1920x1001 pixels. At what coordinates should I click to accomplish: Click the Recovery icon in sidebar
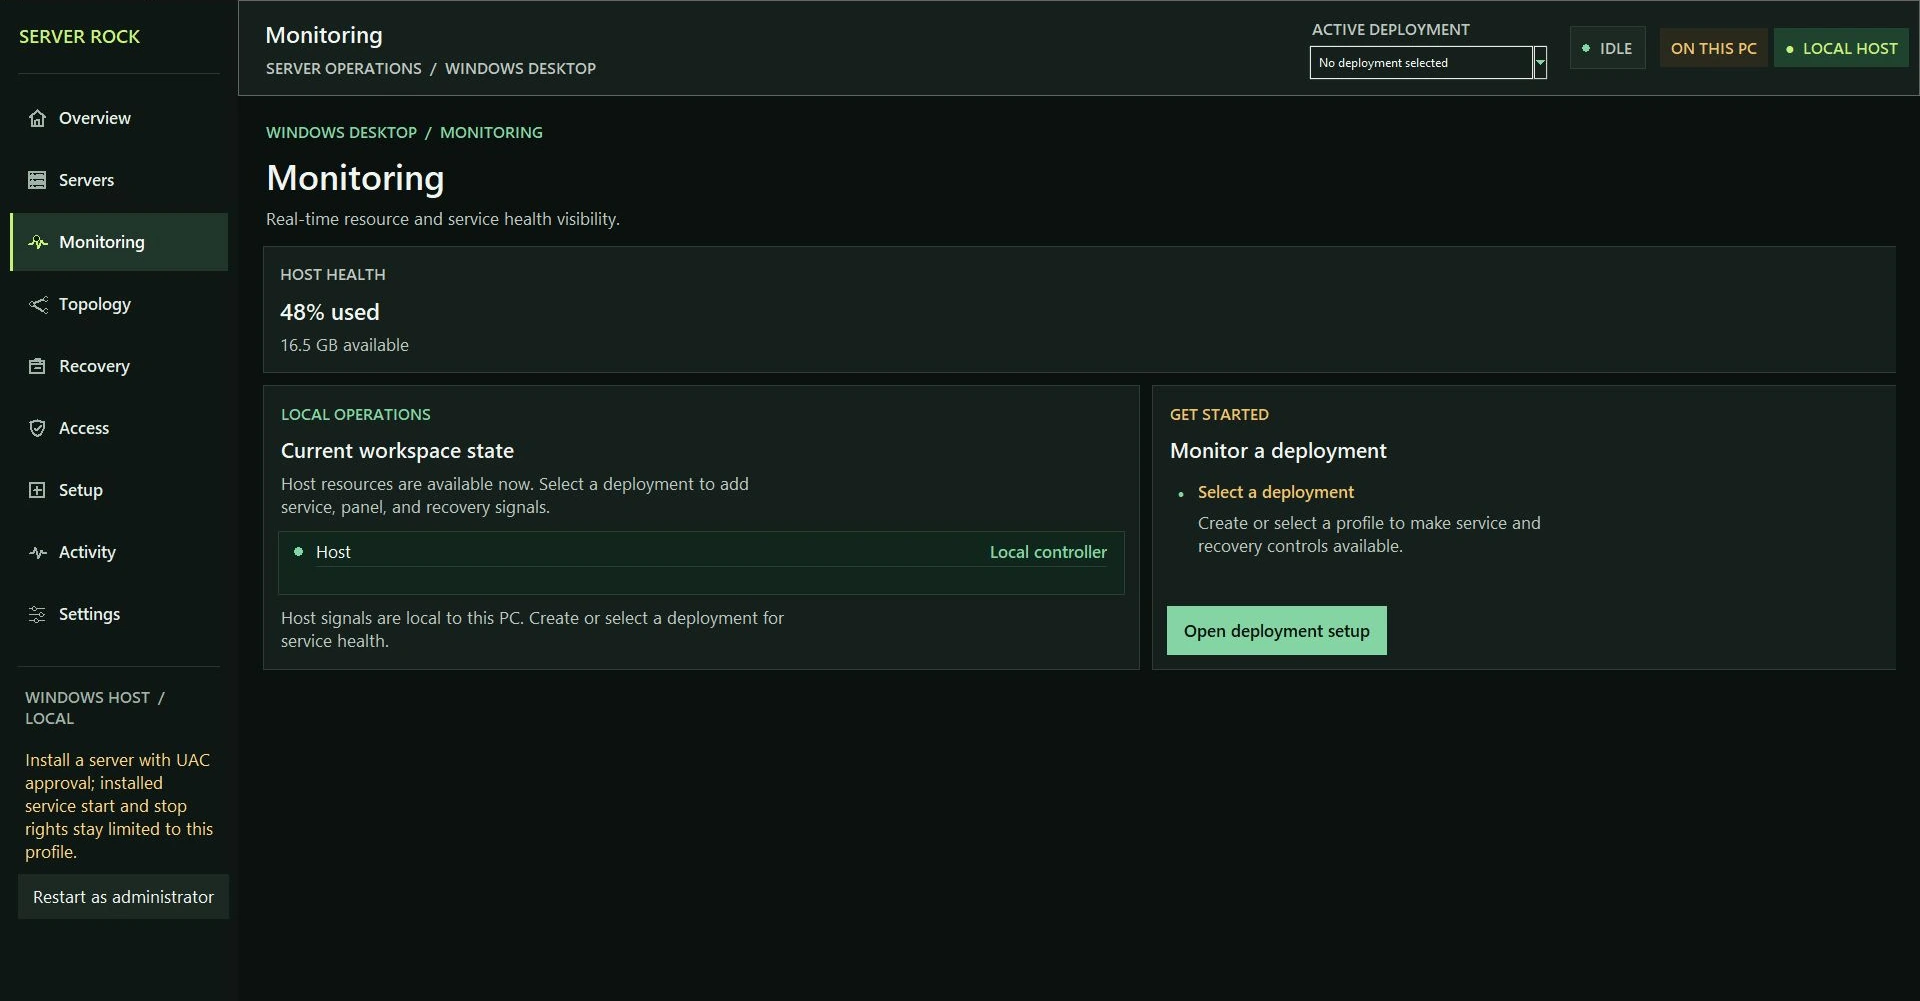point(37,366)
